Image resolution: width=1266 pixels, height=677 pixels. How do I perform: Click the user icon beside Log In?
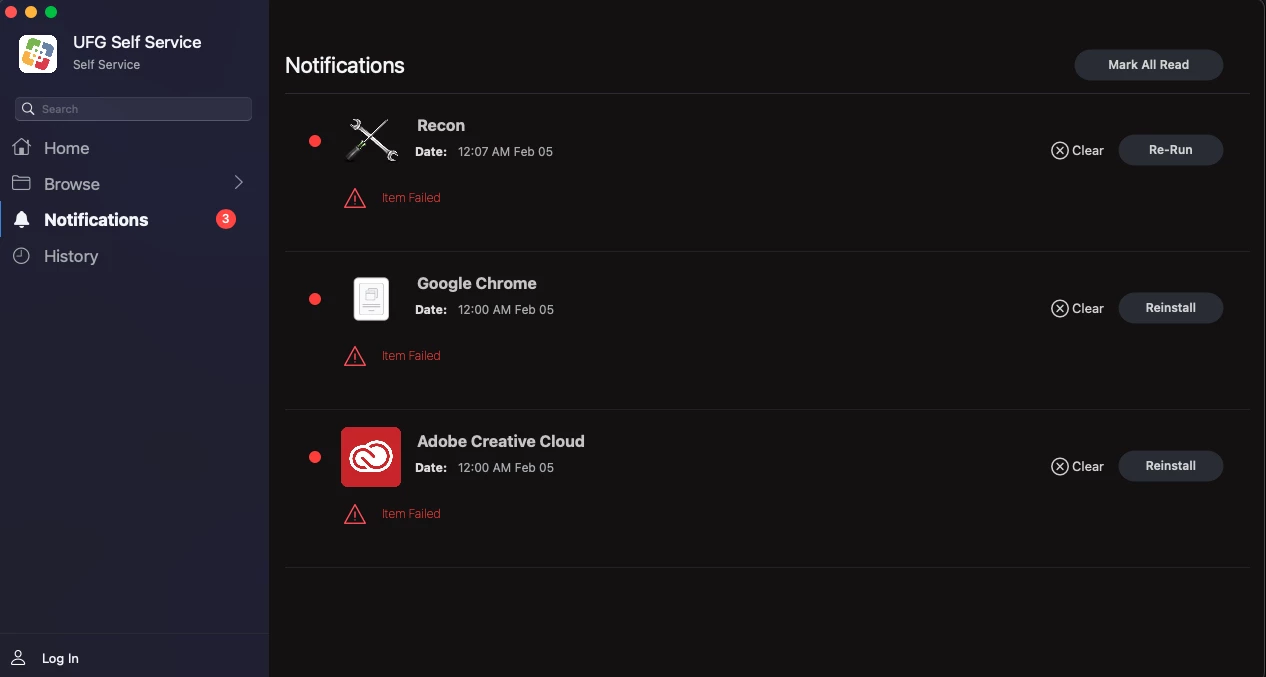pyautogui.click(x=18, y=658)
